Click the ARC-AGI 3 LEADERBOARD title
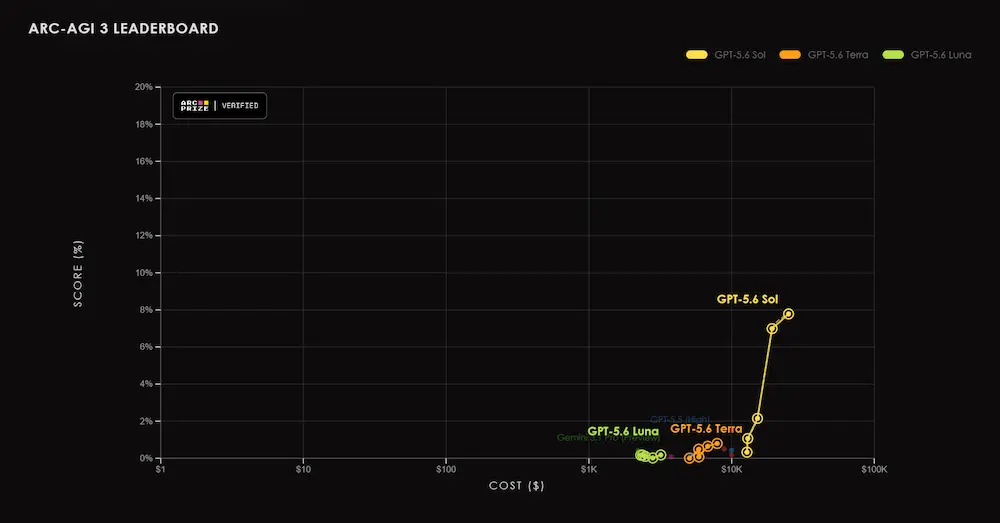The image size is (1000, 523). (123, 29)
